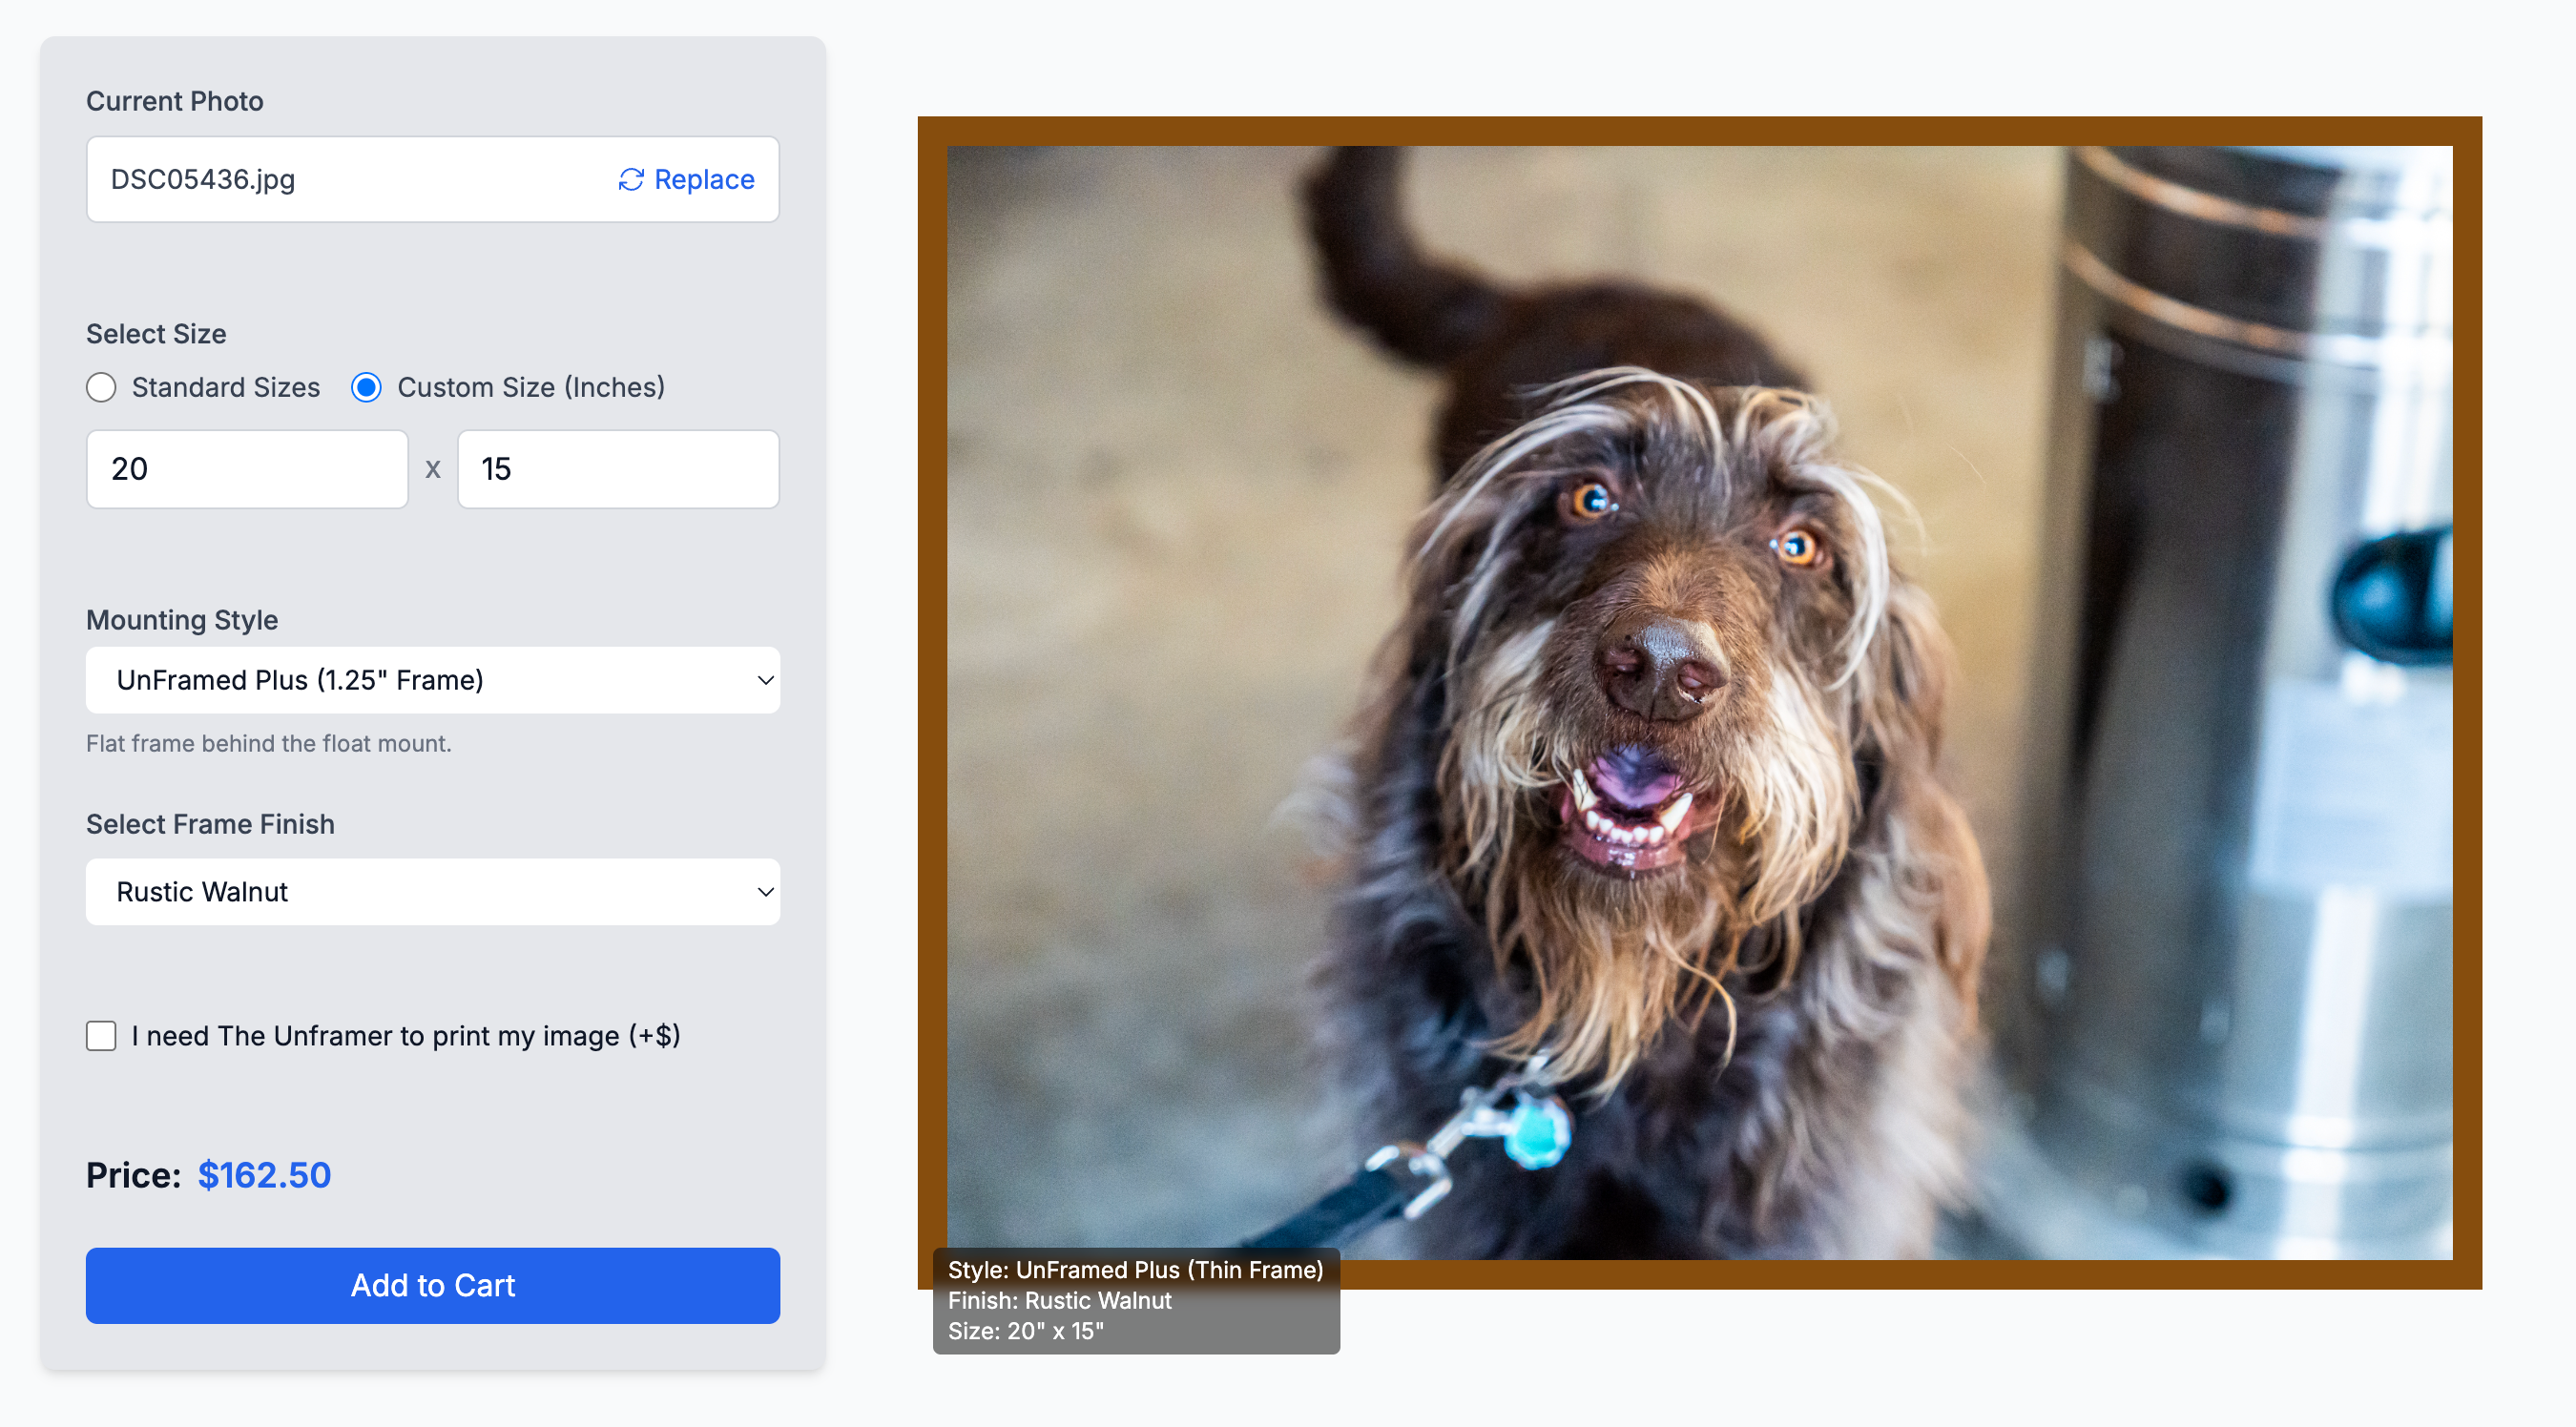Select the Standard Sizes radio button
Viewport: 2576px width, 1427px height.
tap(101, 388)
